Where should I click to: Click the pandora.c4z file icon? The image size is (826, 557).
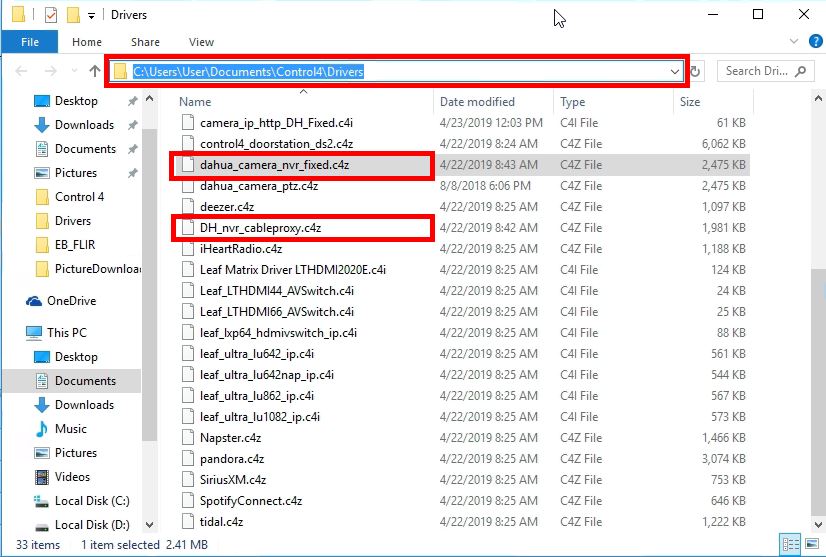click(188, 459)
